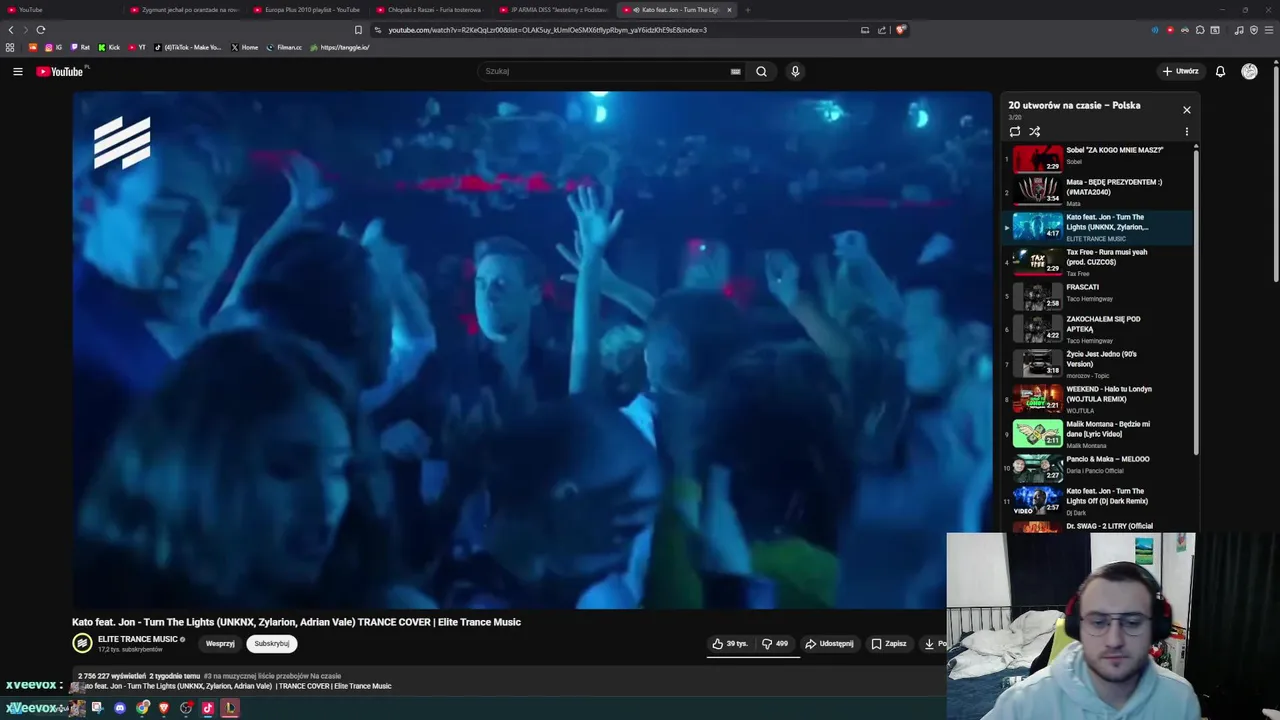The width and height of the screenshot is (1280, 720).
Task: Open YouTube notifications bell
Action: click(x=1220, y=71)
